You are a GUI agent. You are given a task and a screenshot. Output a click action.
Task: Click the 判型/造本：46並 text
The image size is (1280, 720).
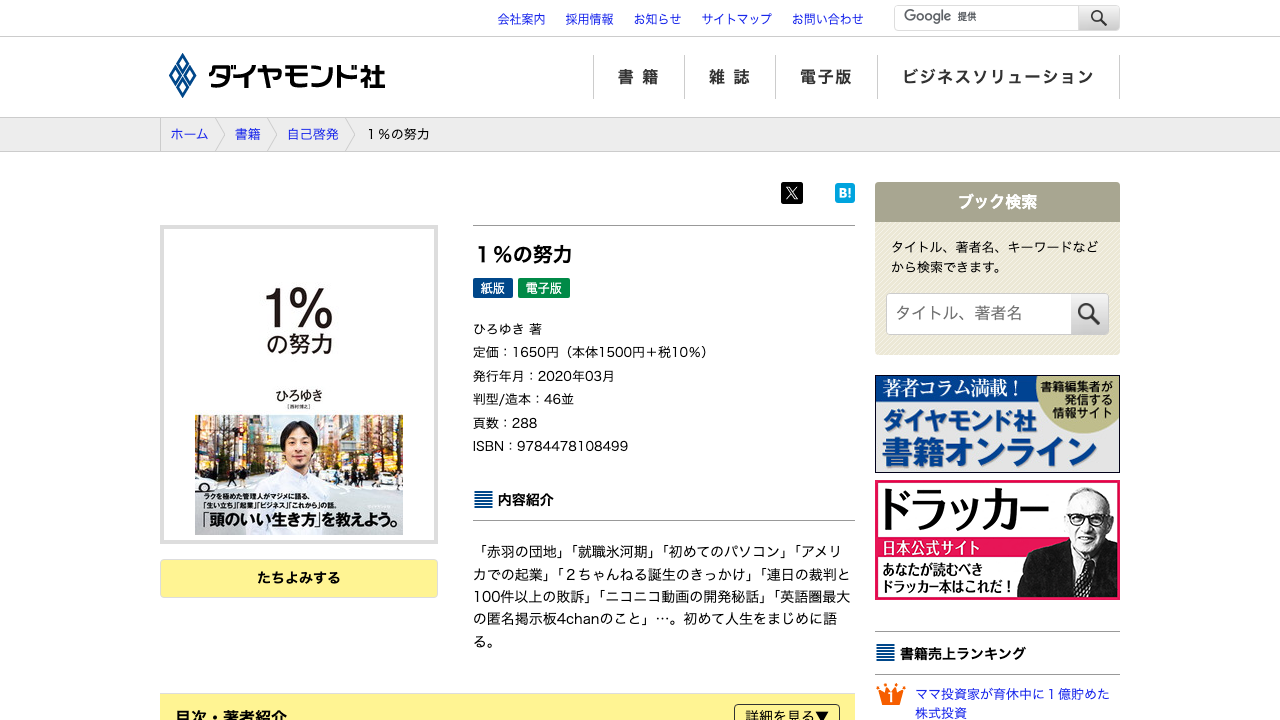tap(523, 399)
